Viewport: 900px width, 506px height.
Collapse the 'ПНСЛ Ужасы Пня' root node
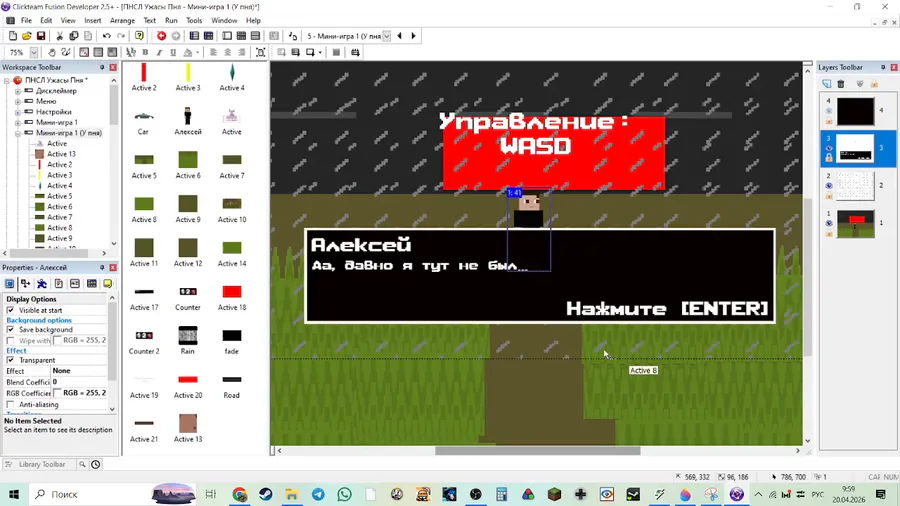(7, 80)
